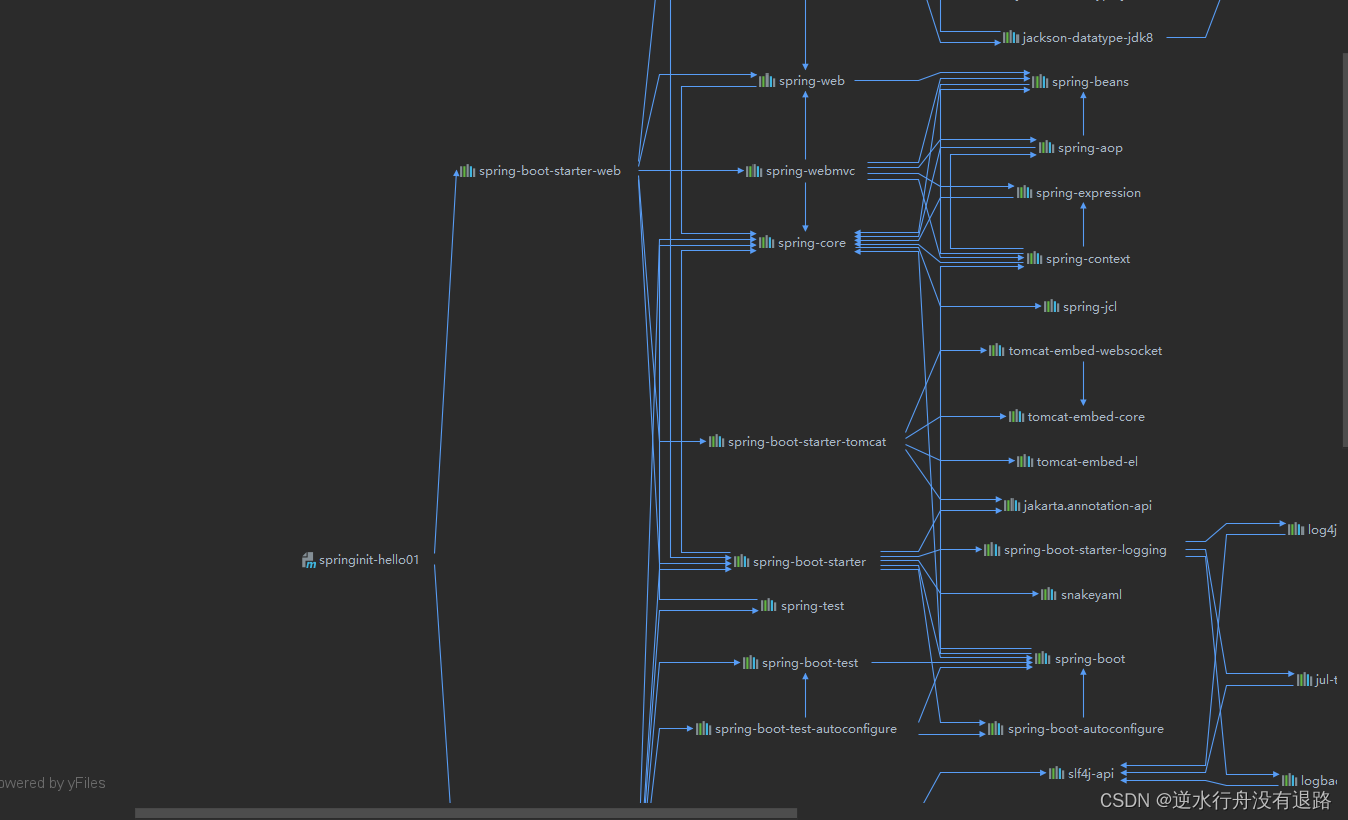Image resolution: width=1348 pixels, height=820 pixels.
Task: Click the spring-core library icon
Action: tap(766, 242)
